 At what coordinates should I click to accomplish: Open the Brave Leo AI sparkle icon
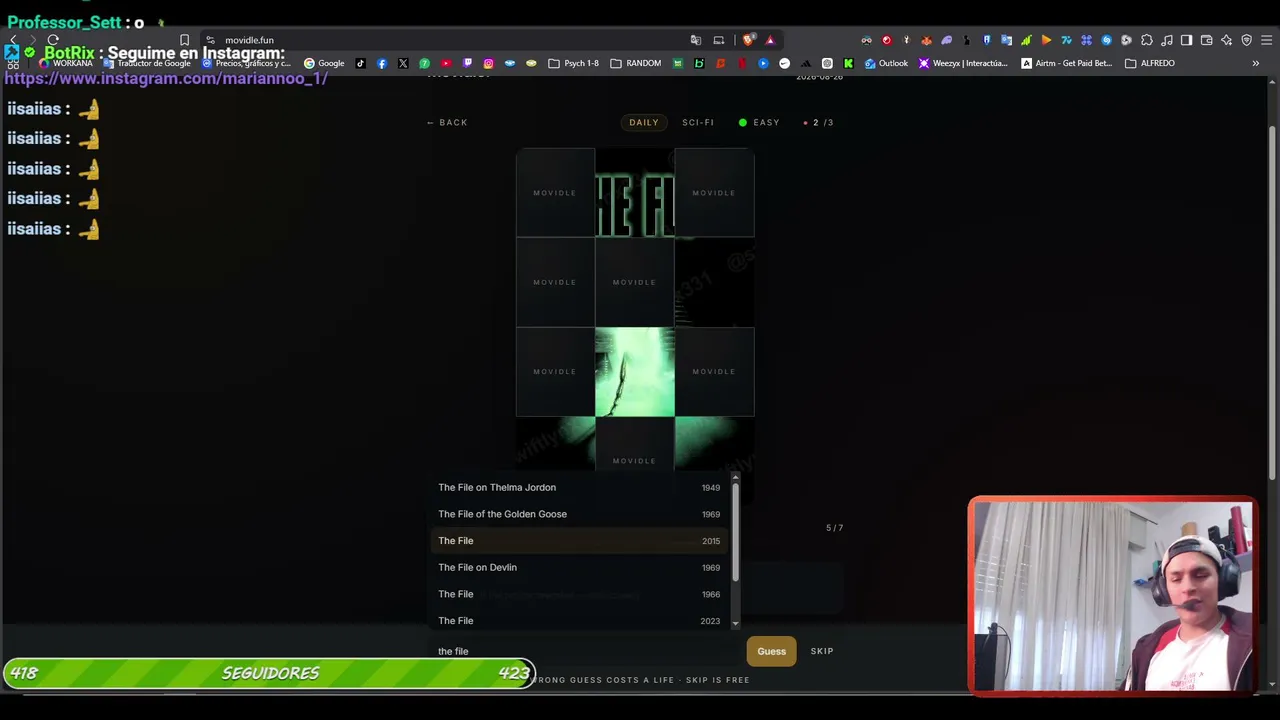[1227, 40]
